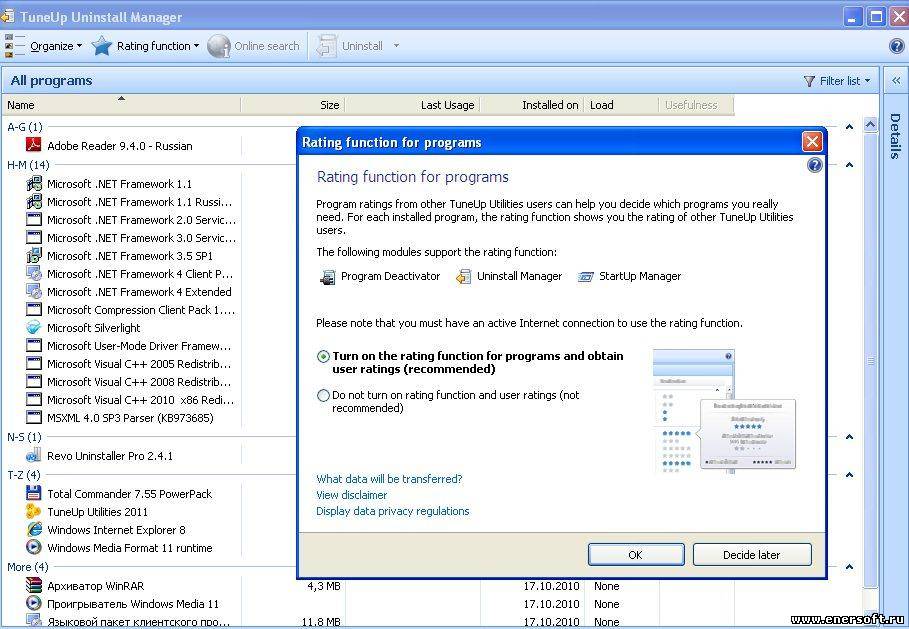Sort by Last Usage column
The height and width of the screenshot is (629, 909).
[412, 105]
